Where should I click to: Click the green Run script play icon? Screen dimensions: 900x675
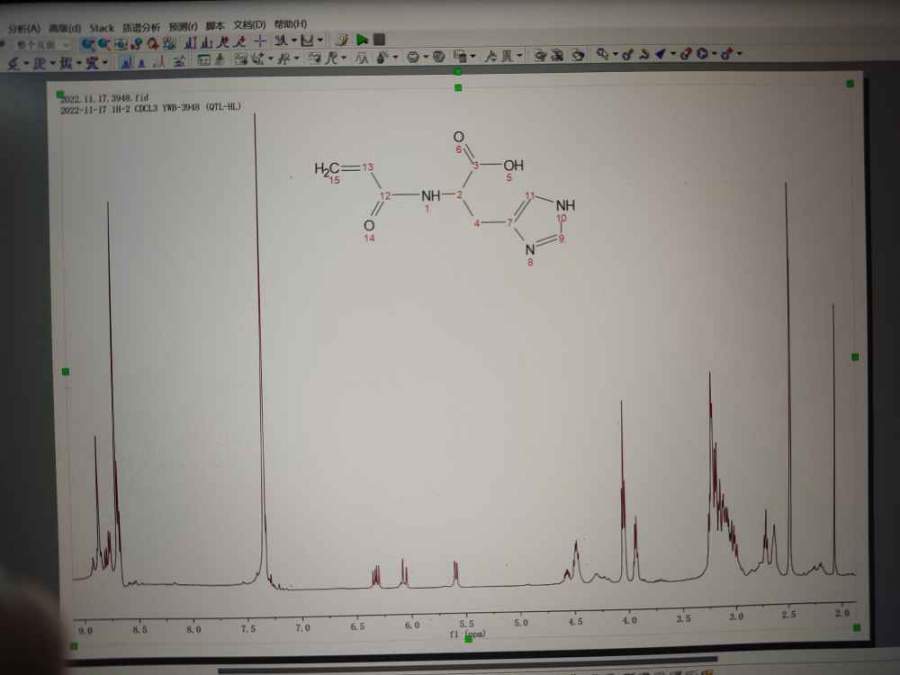(362, 40)
